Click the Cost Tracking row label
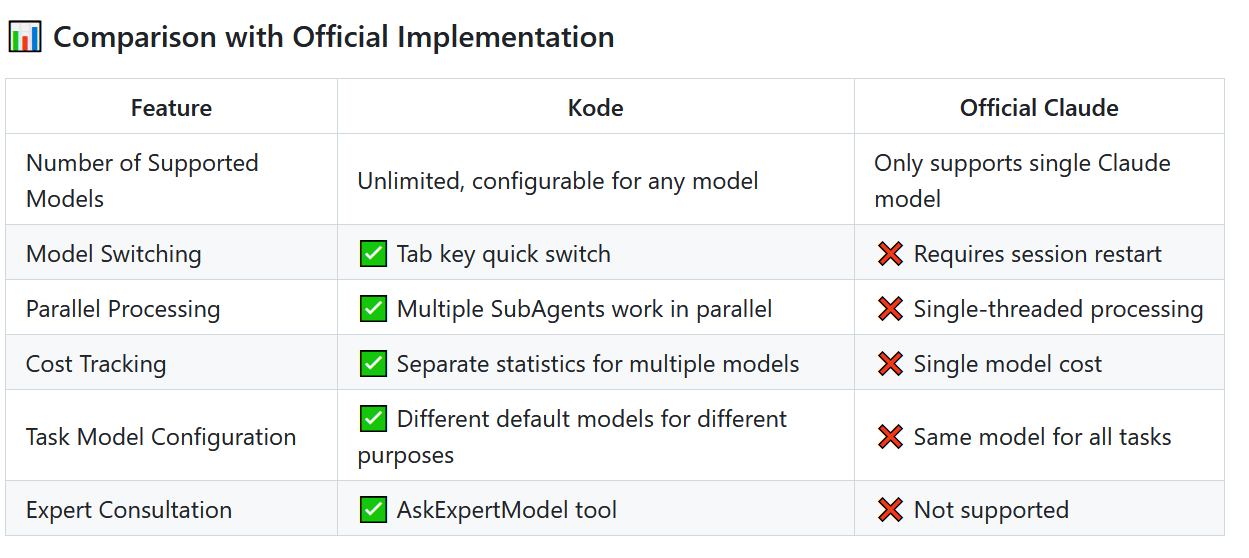1249x558 pixels. pyautogui.click(x=96, y=364)
